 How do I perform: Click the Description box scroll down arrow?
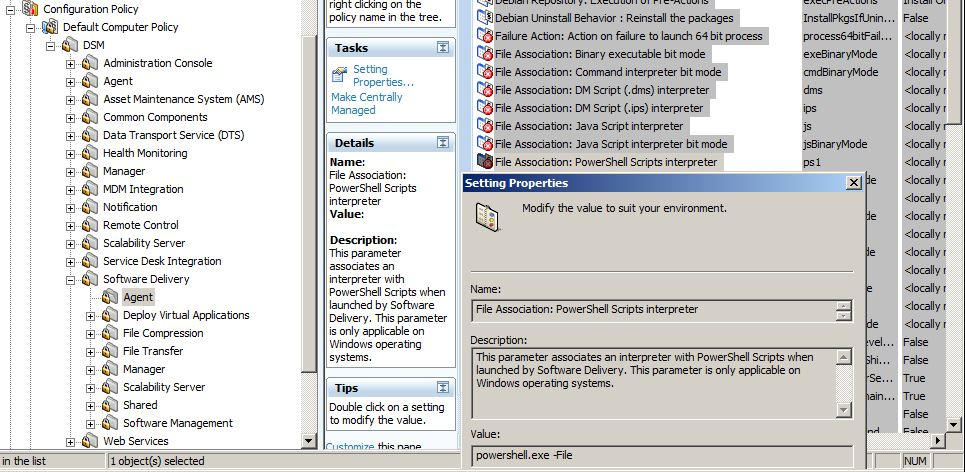click(844, 410)
